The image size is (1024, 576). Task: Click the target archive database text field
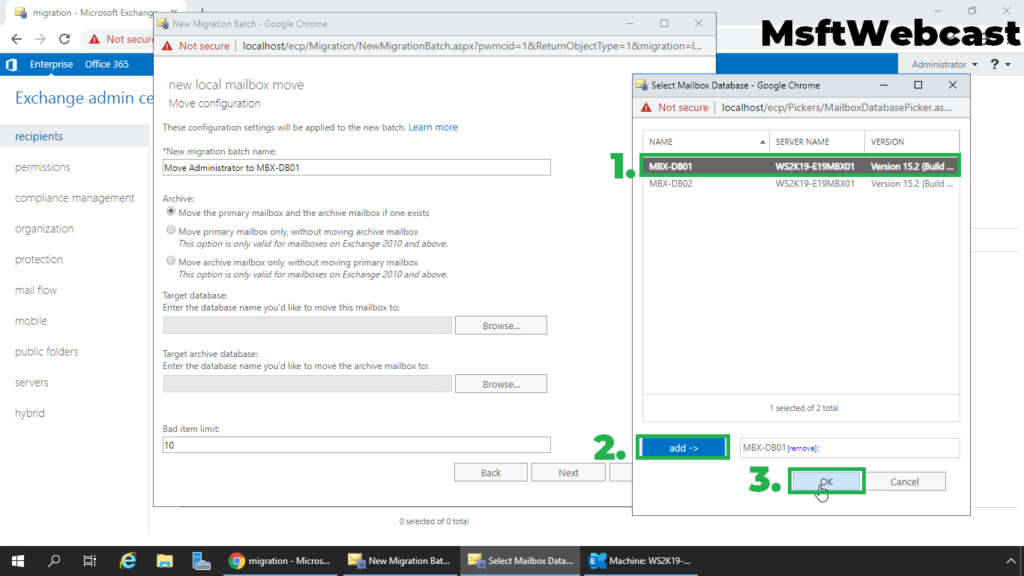(307, 384)
